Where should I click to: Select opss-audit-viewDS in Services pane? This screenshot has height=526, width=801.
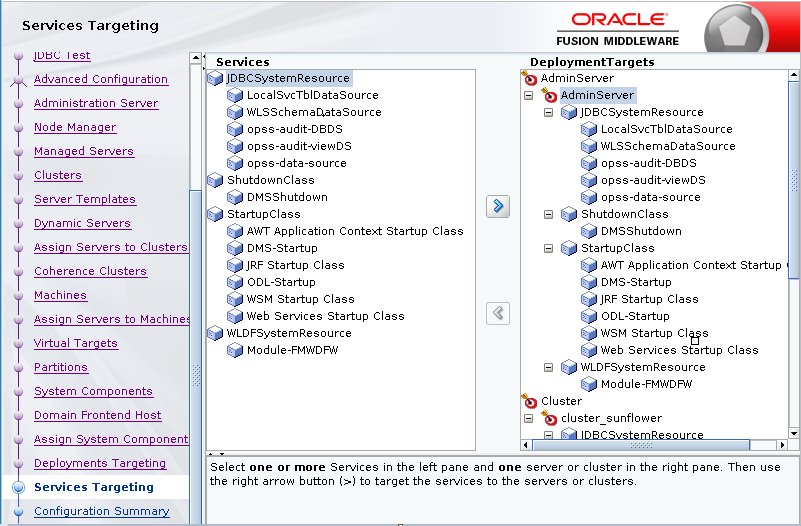click(299, 146)
